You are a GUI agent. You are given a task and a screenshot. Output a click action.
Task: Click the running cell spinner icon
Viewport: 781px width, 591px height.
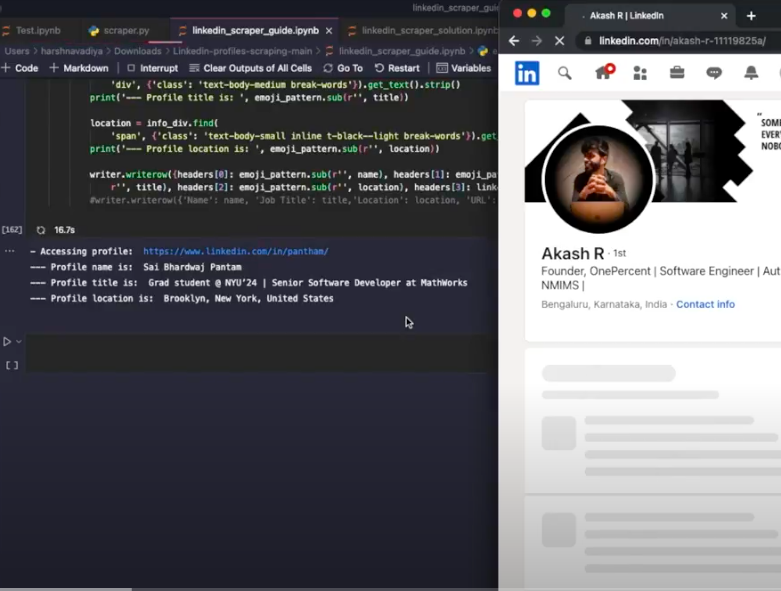41,230
